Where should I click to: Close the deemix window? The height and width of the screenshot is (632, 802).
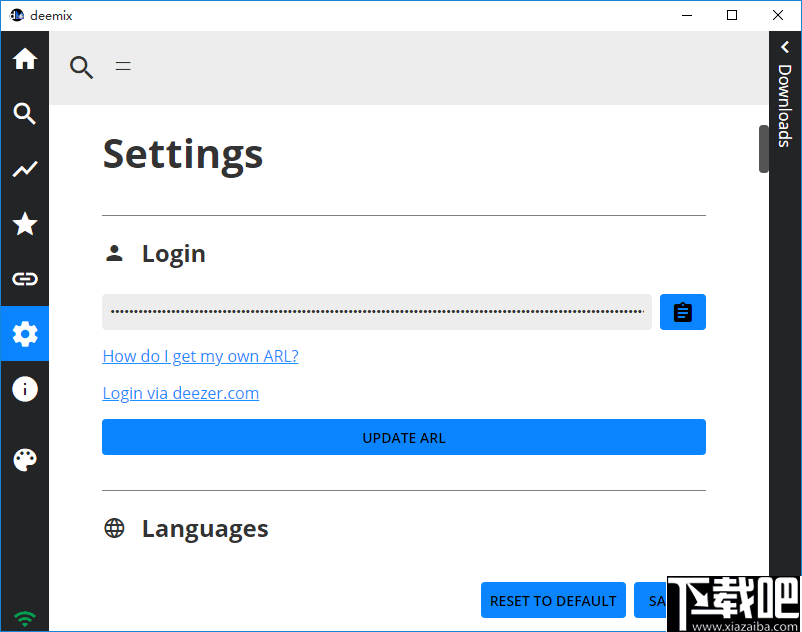click(x=777, y=15)
